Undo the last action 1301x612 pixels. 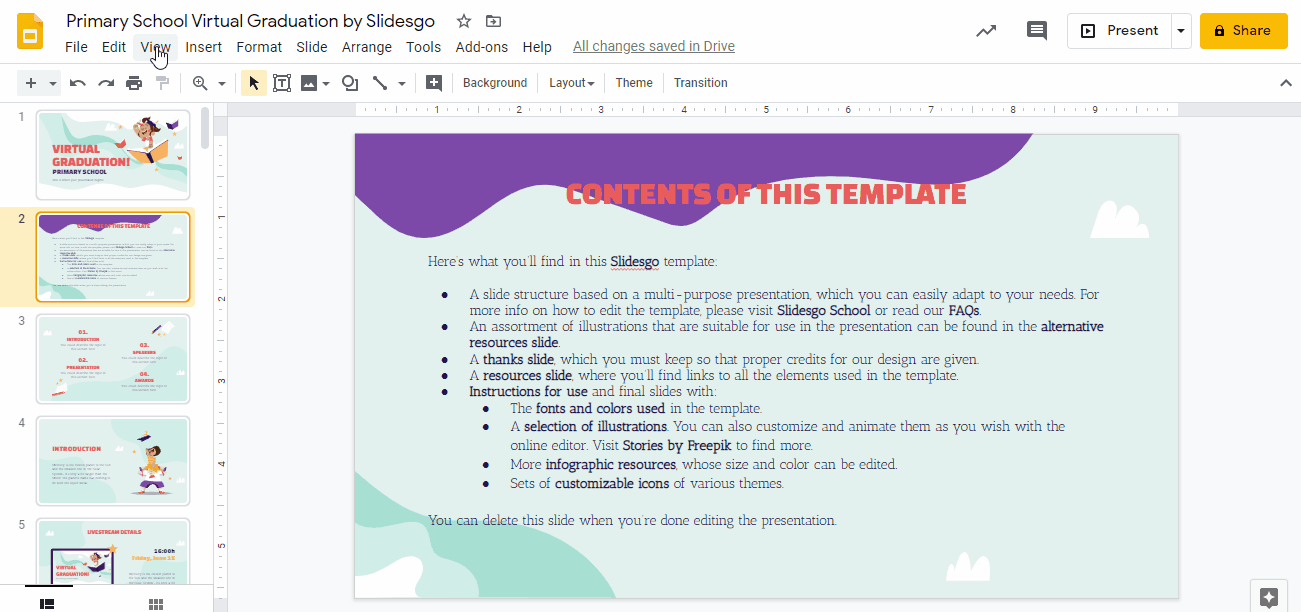(x=78, y=83)
